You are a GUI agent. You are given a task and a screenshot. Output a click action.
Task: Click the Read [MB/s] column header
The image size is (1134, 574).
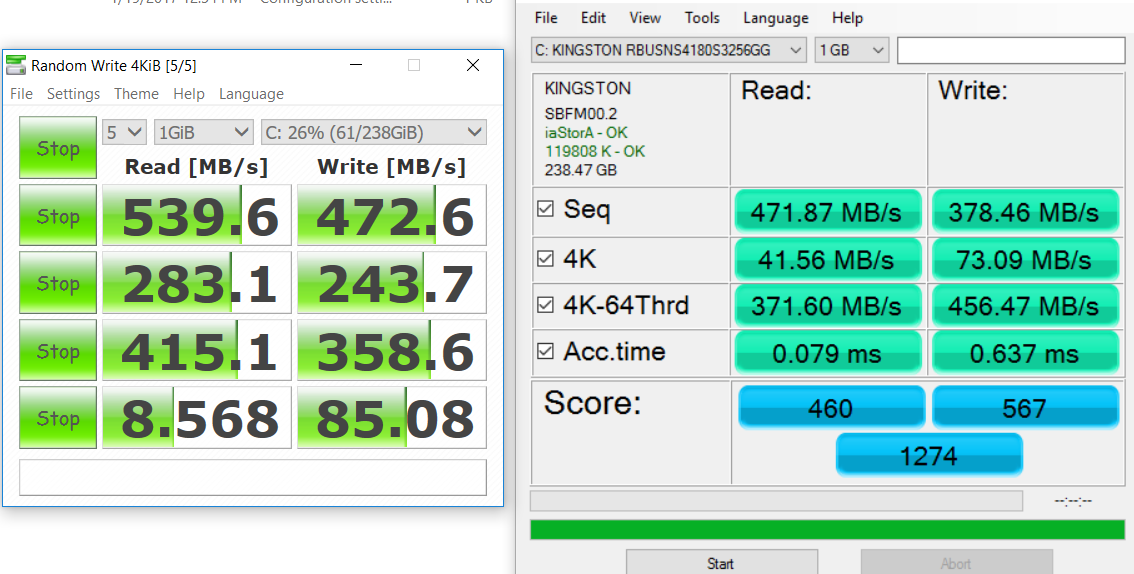(196, 167)
